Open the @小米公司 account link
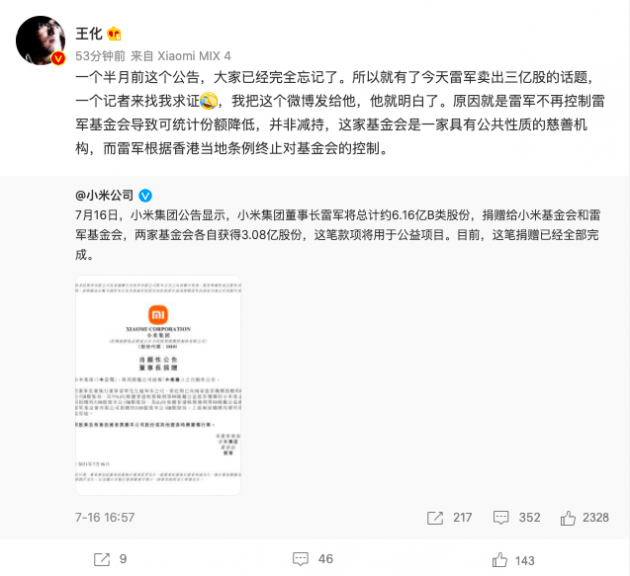This screenshot has height=576, width=630. tap(104, 196)
